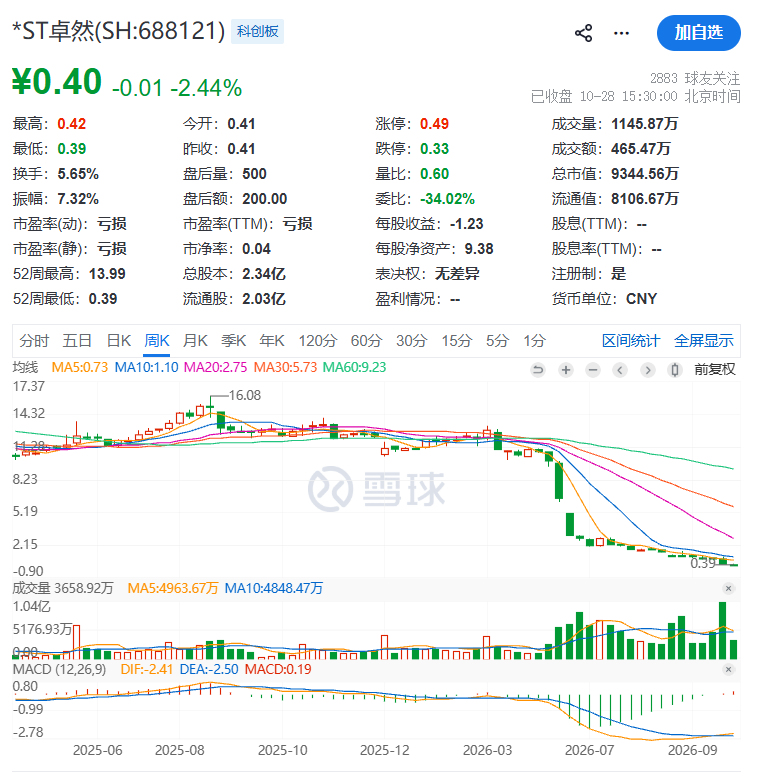The height and width of the screenshot is (772, 764).
Task: Click the MA20:2.75 label
Action: tap(216, 367)
